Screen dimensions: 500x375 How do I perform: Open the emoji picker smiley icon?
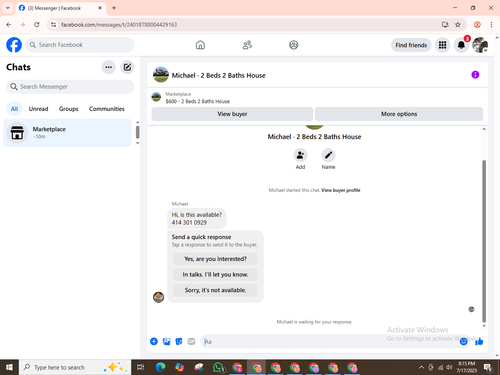point(463,341)
